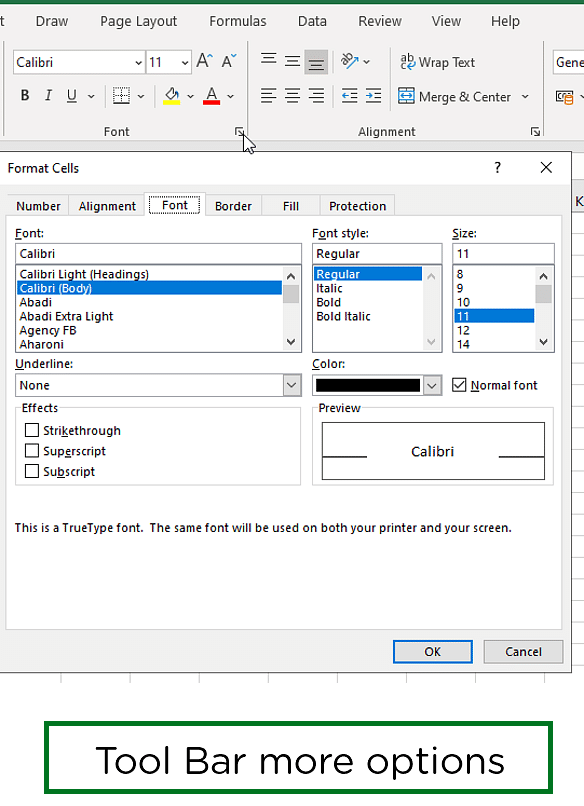Open the Color dropdown arrow

pos(432,385)
